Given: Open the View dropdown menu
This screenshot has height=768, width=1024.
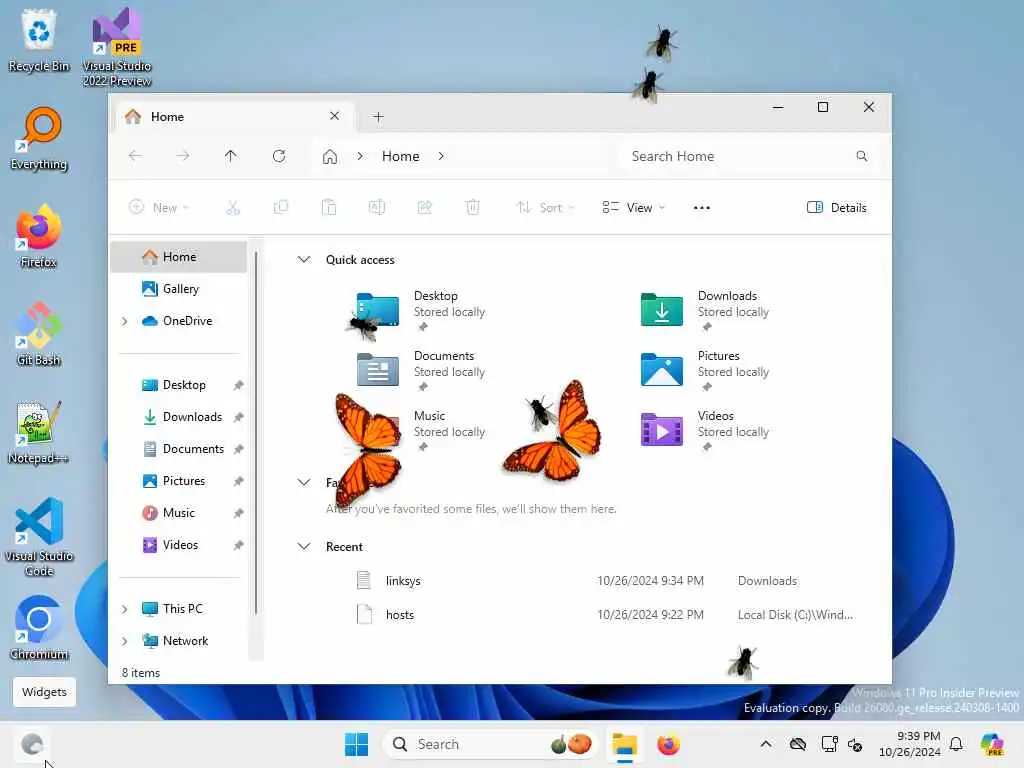Looking at the screenshot, I should click(633, 208).
